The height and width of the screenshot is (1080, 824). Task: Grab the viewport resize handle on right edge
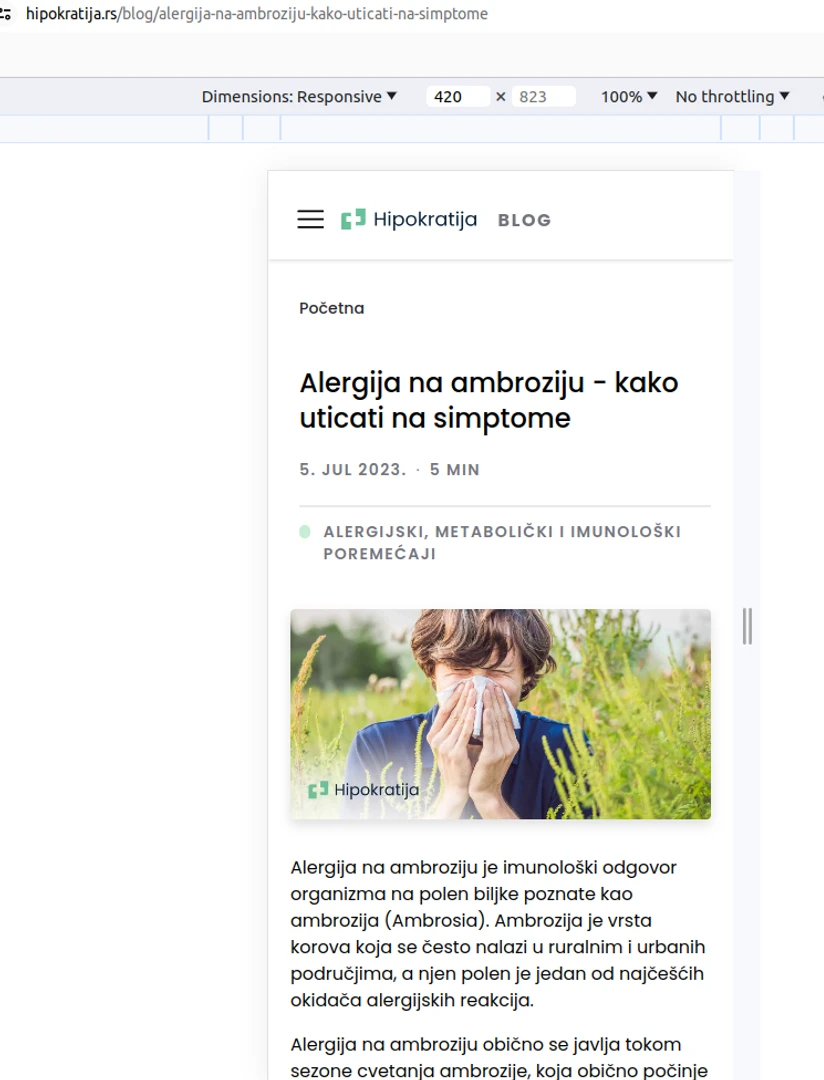[x=747, y=626]
